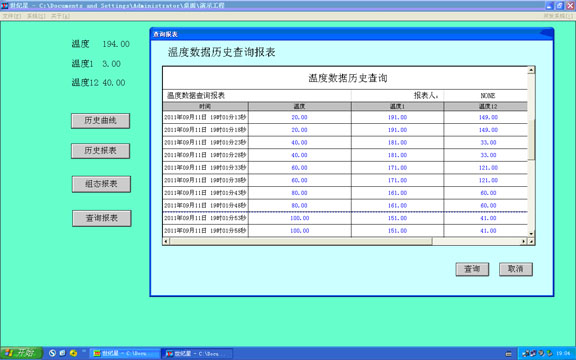Switch to the second 世纪星 taskbar window button
The width and height of the screenshot is (576, 360).
(x=198, y=353)
